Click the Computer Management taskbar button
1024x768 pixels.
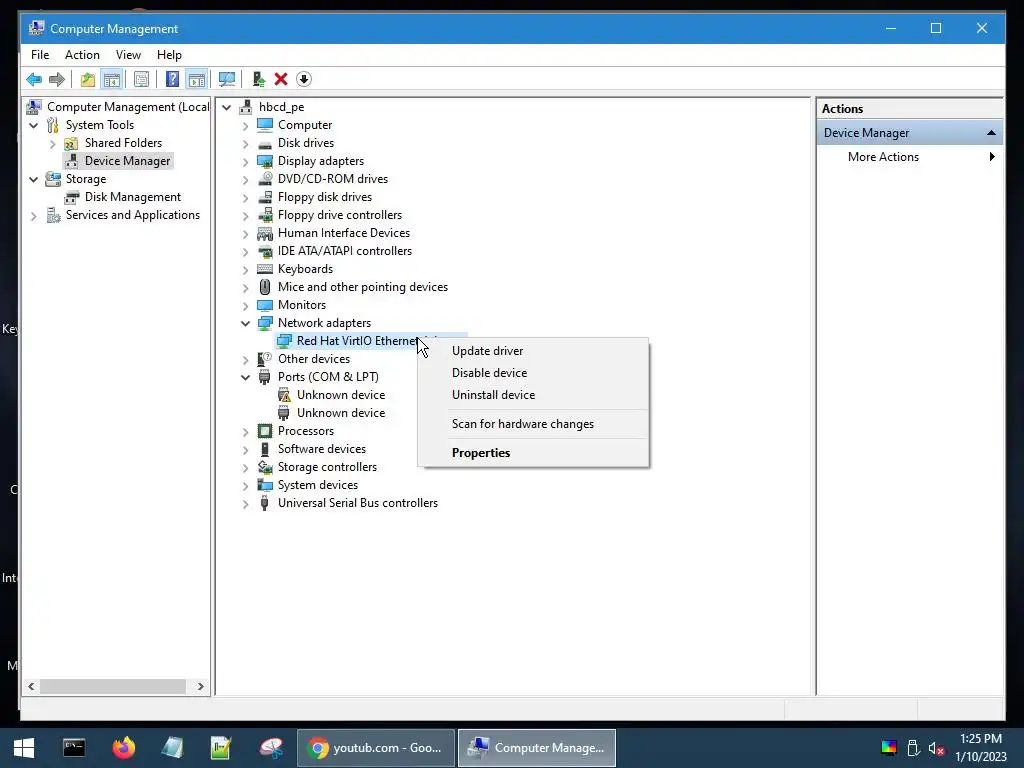(x=537, y=748)
